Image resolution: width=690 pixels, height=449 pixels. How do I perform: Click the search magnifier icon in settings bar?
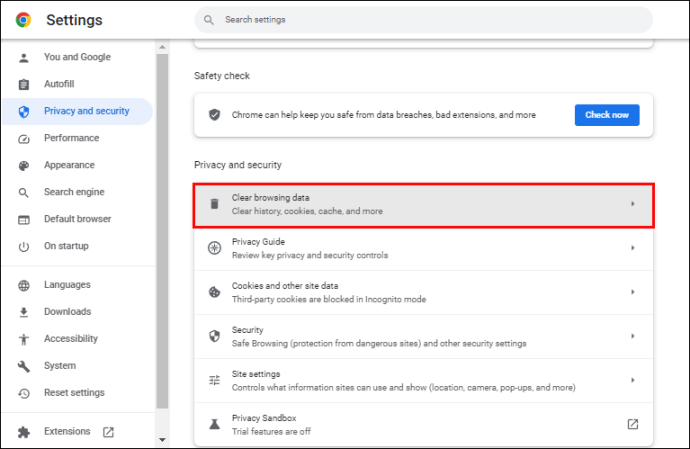(209, 20)
